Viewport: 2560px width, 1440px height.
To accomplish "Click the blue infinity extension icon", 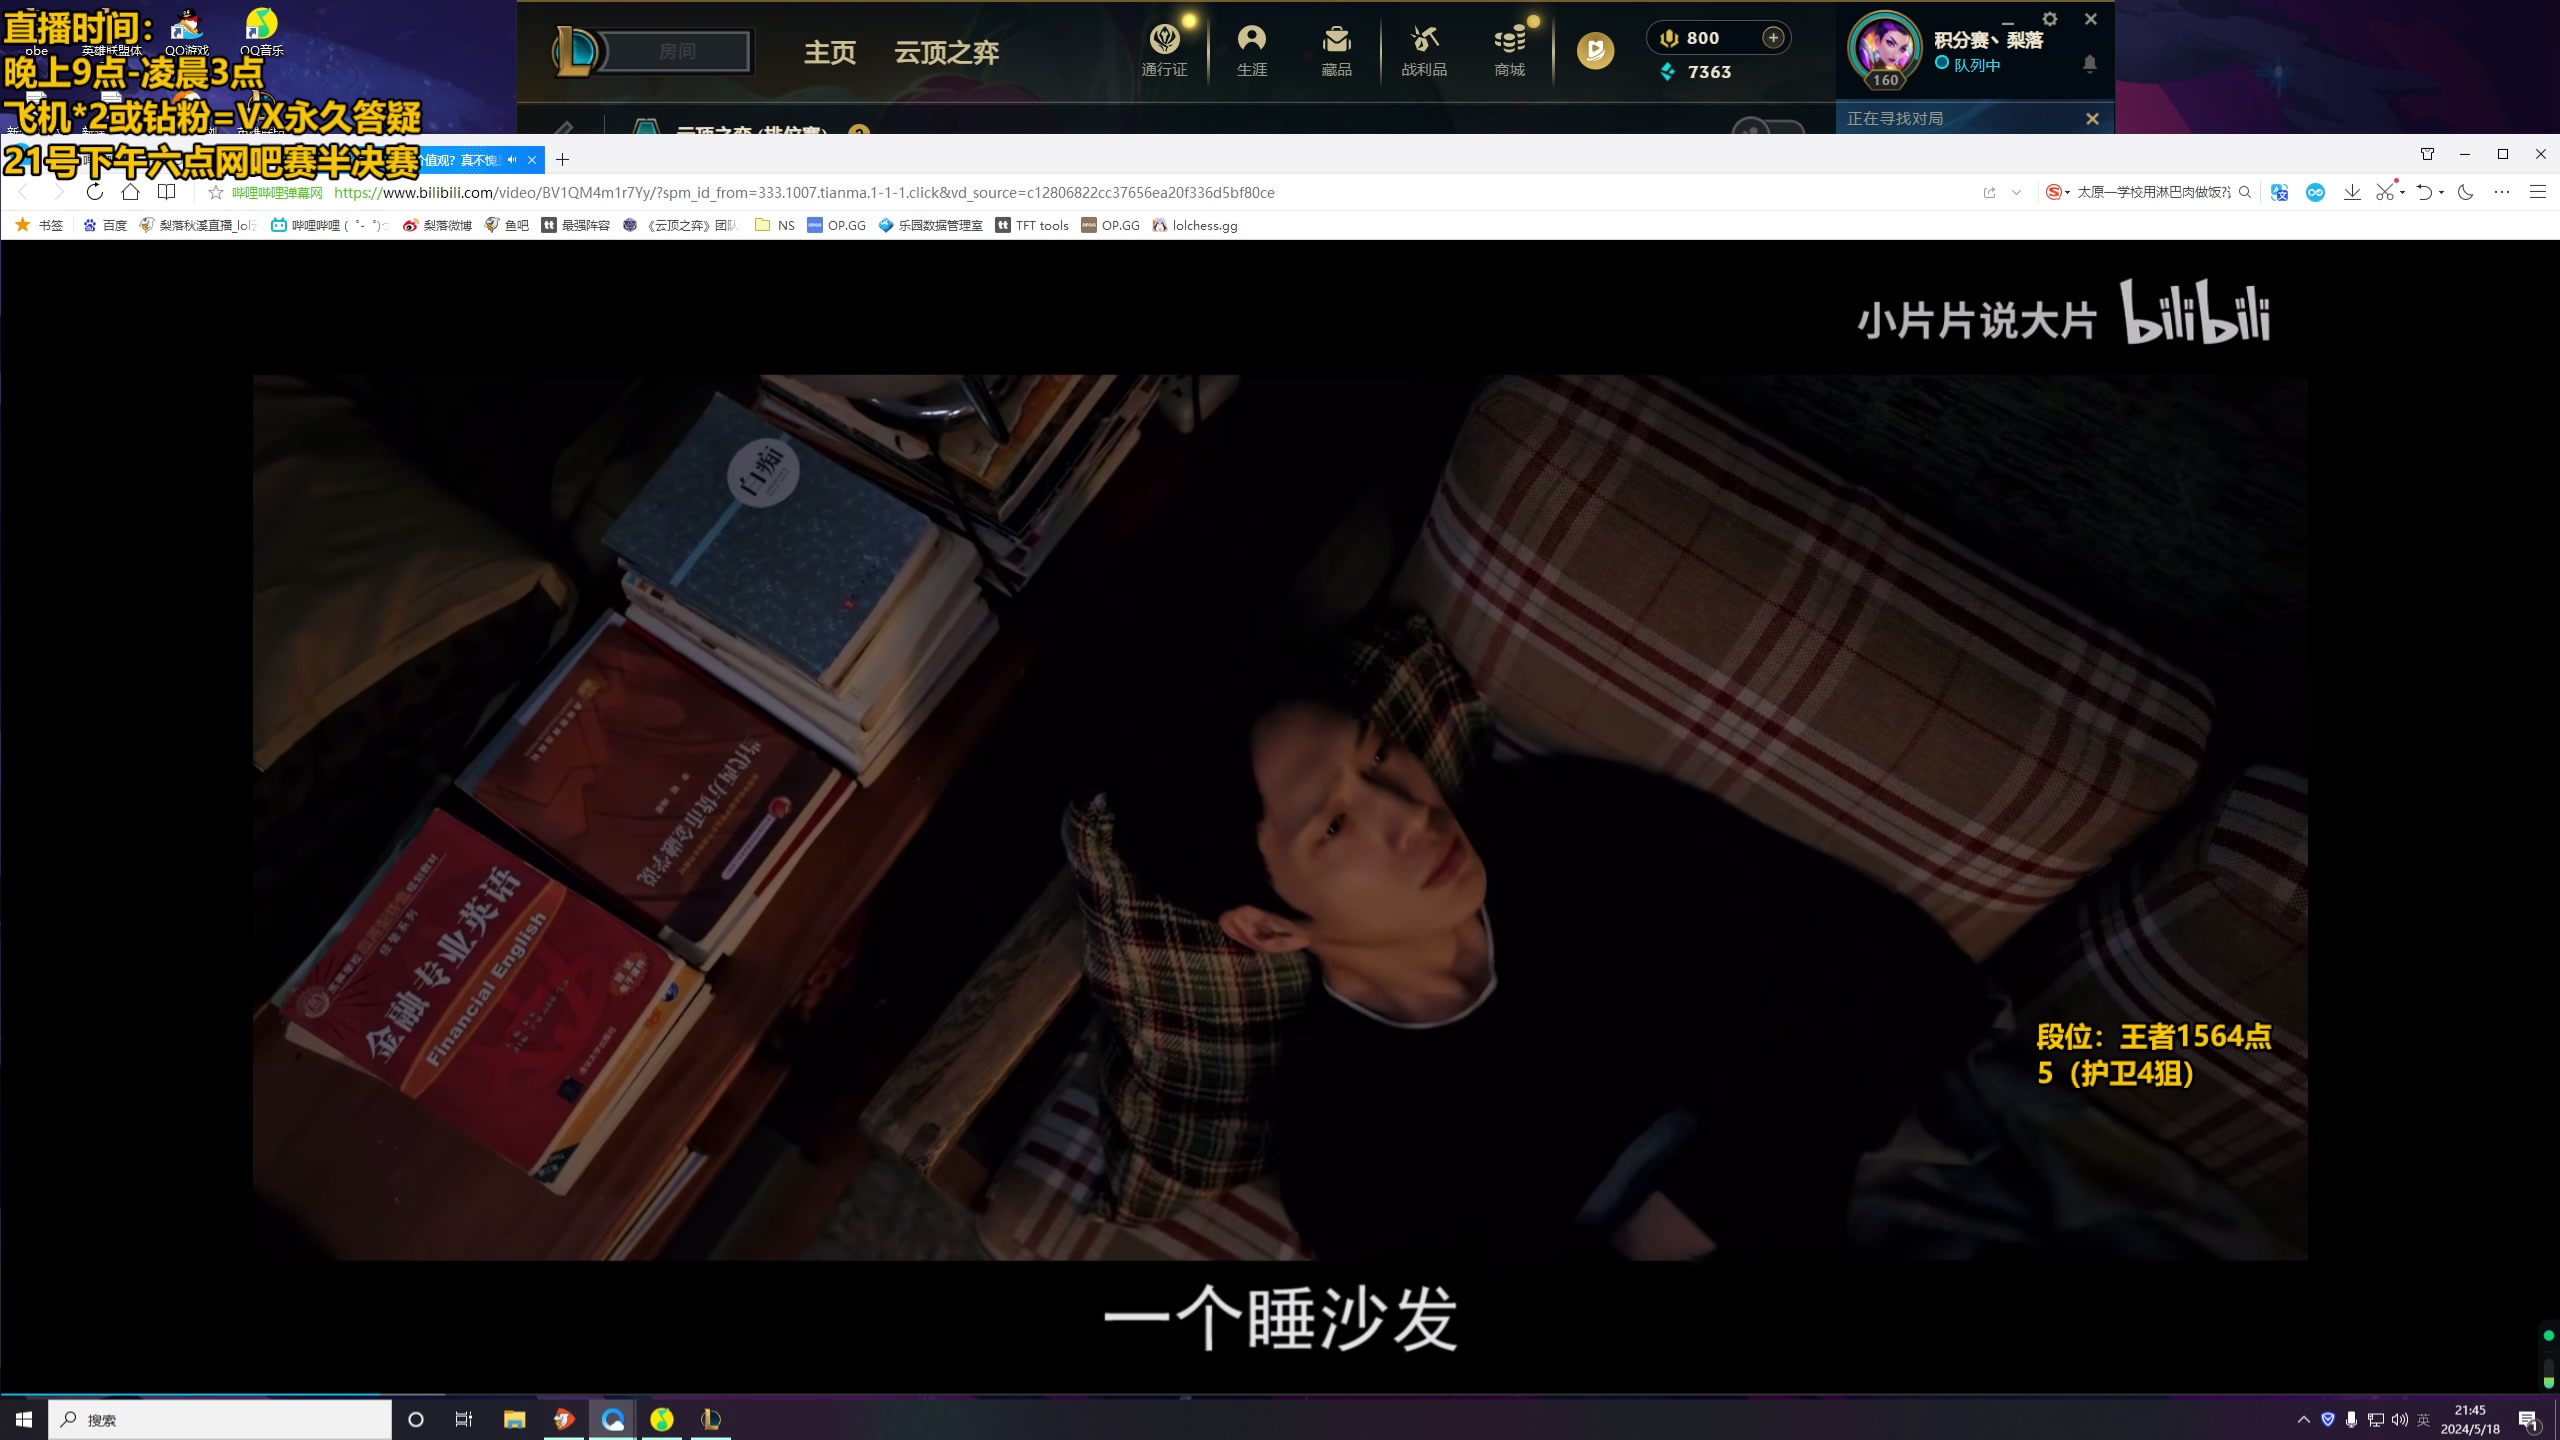I will coord(2315,192).
